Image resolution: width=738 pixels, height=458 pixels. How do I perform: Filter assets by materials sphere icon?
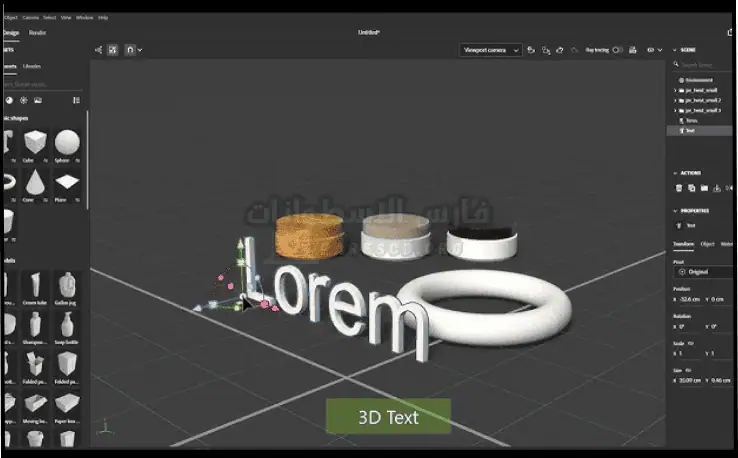point(8,100)
